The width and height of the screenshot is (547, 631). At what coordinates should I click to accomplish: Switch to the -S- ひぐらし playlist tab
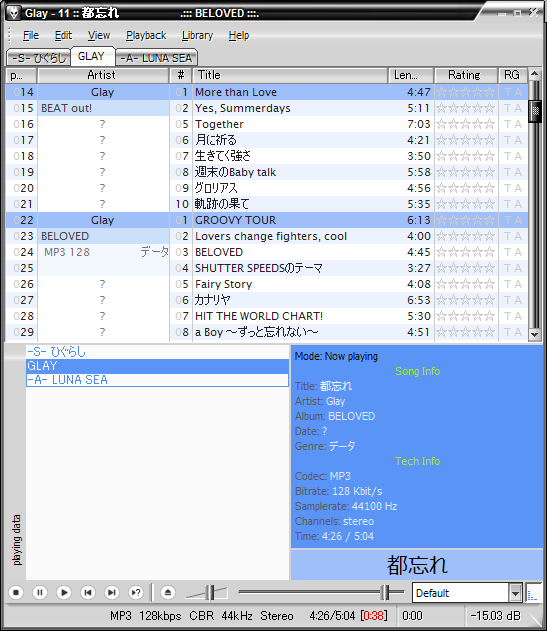[39, 58]
